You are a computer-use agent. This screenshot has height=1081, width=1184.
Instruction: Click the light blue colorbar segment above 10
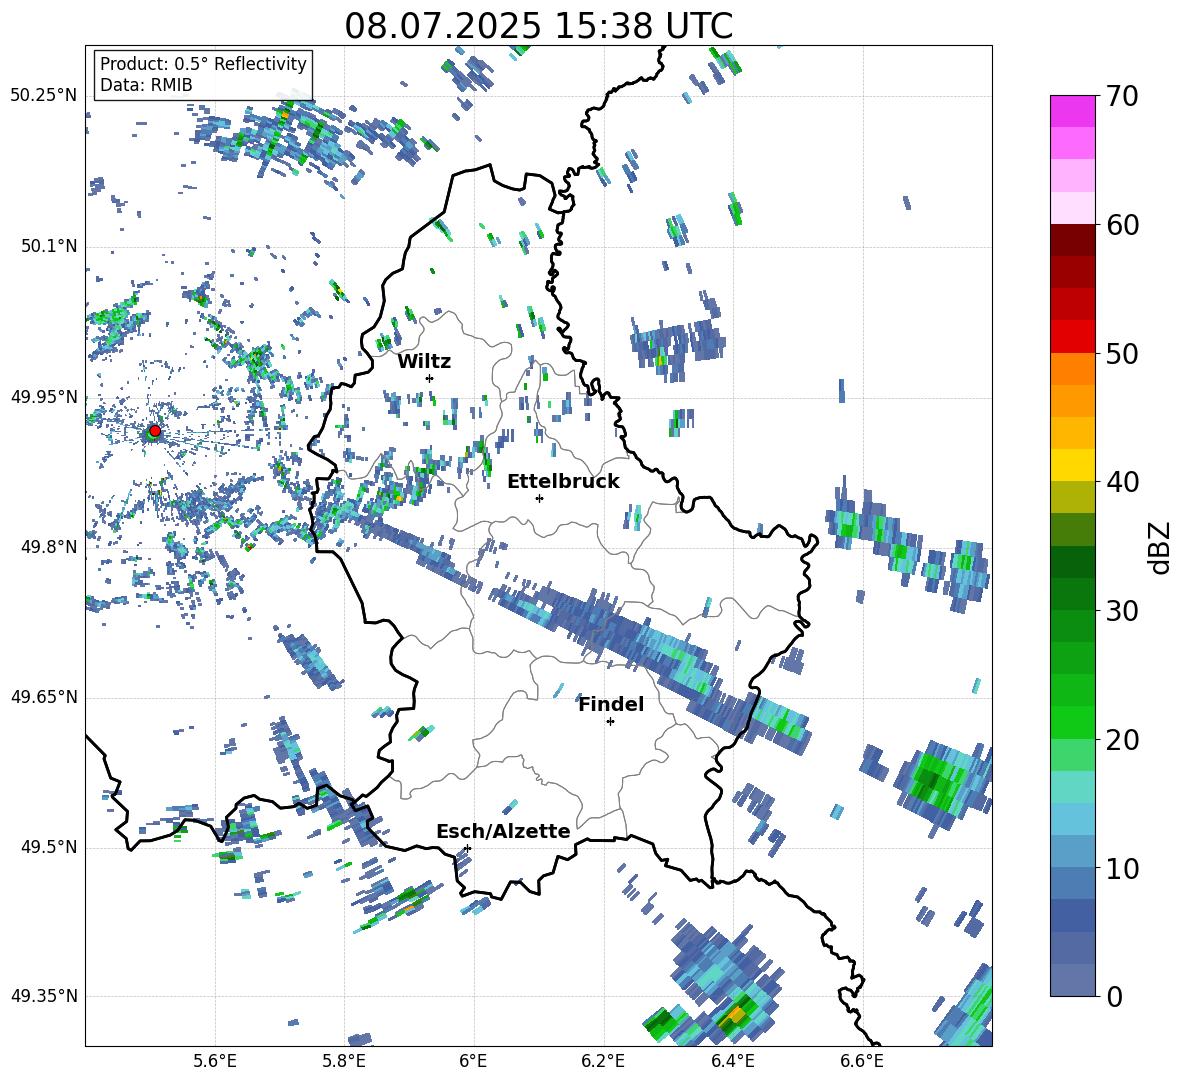click(1072, 852)
